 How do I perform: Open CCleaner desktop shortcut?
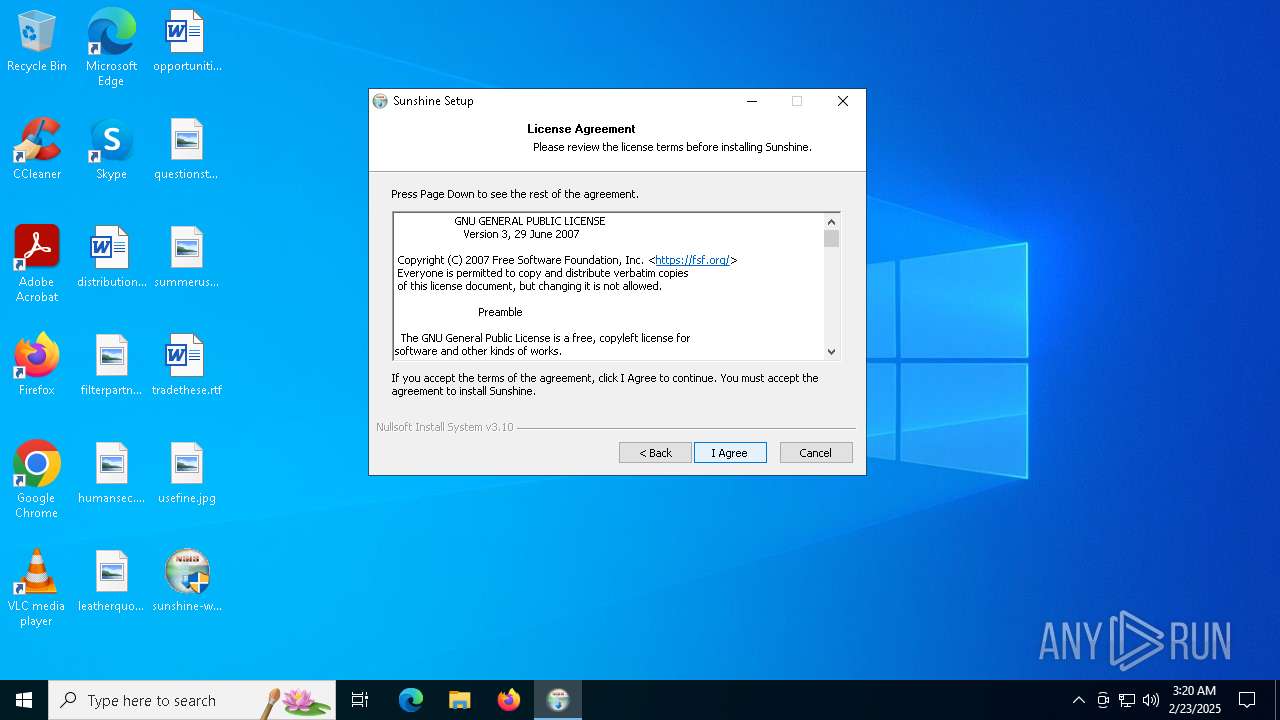[37, 149]
